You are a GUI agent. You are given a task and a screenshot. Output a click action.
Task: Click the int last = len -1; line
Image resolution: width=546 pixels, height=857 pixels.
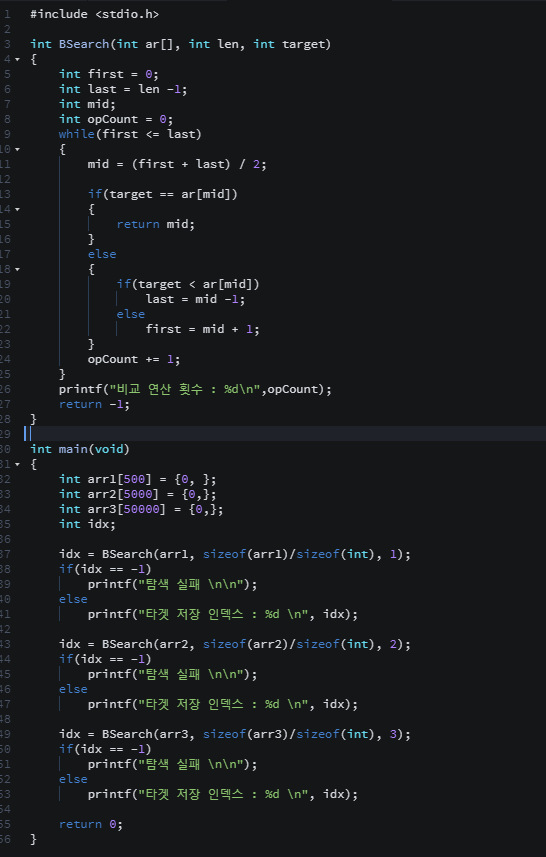pyautogui.click(x=123, y=89)
